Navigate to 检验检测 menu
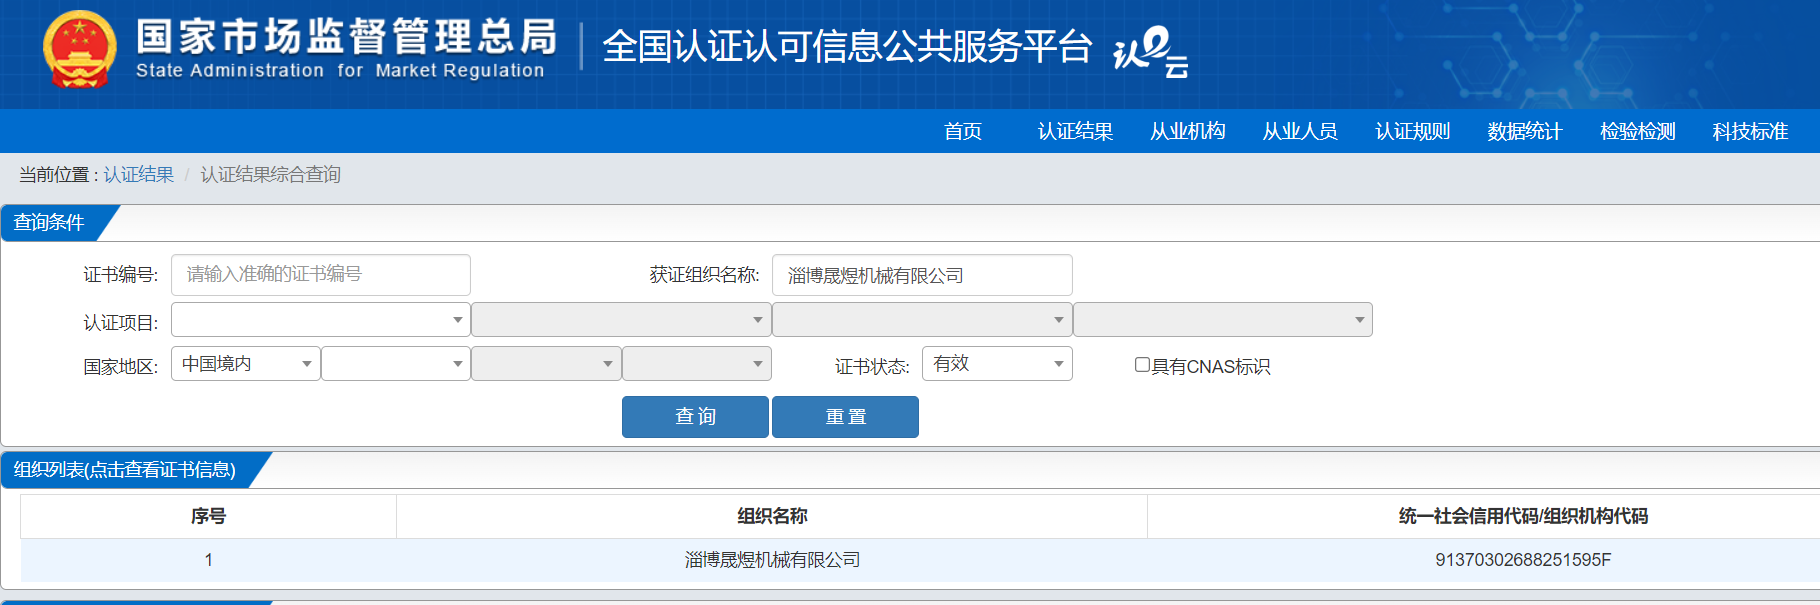 [1638, 131]
